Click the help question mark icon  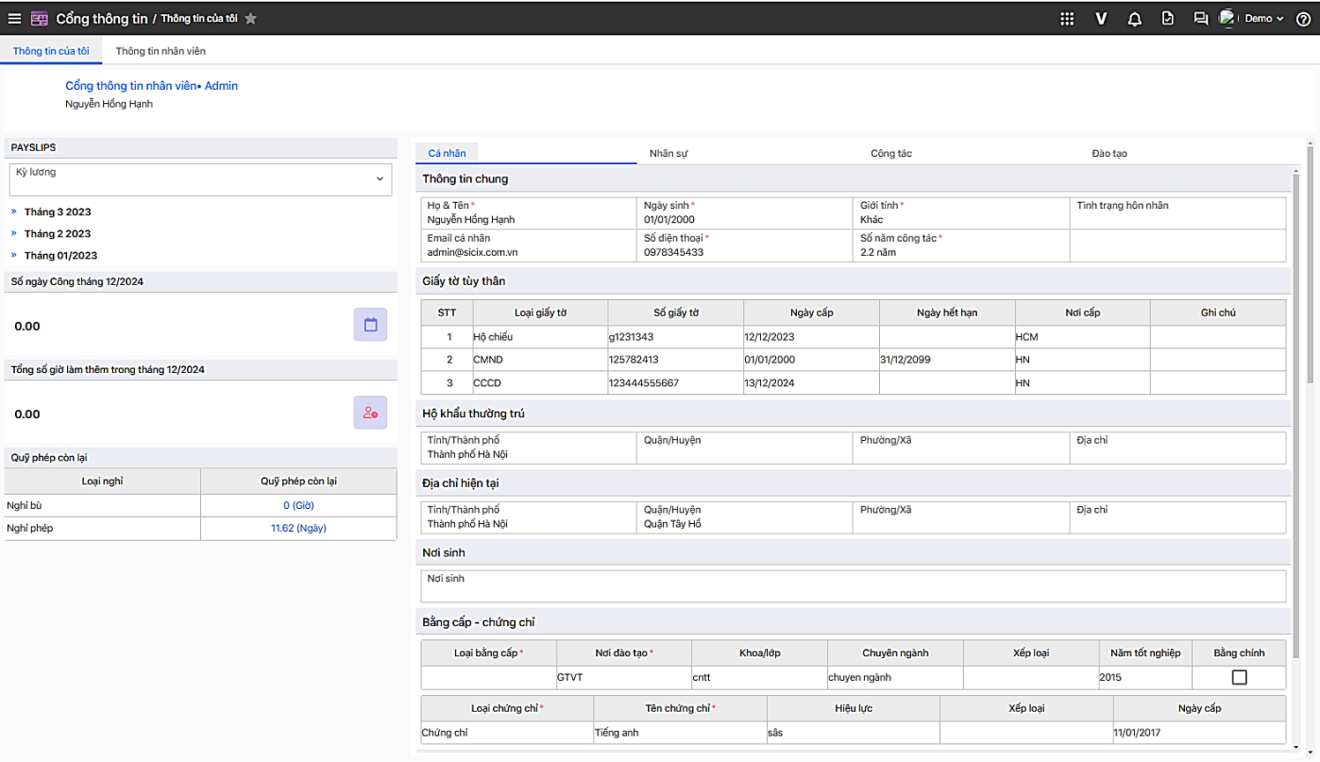[x=1303, y=19]
